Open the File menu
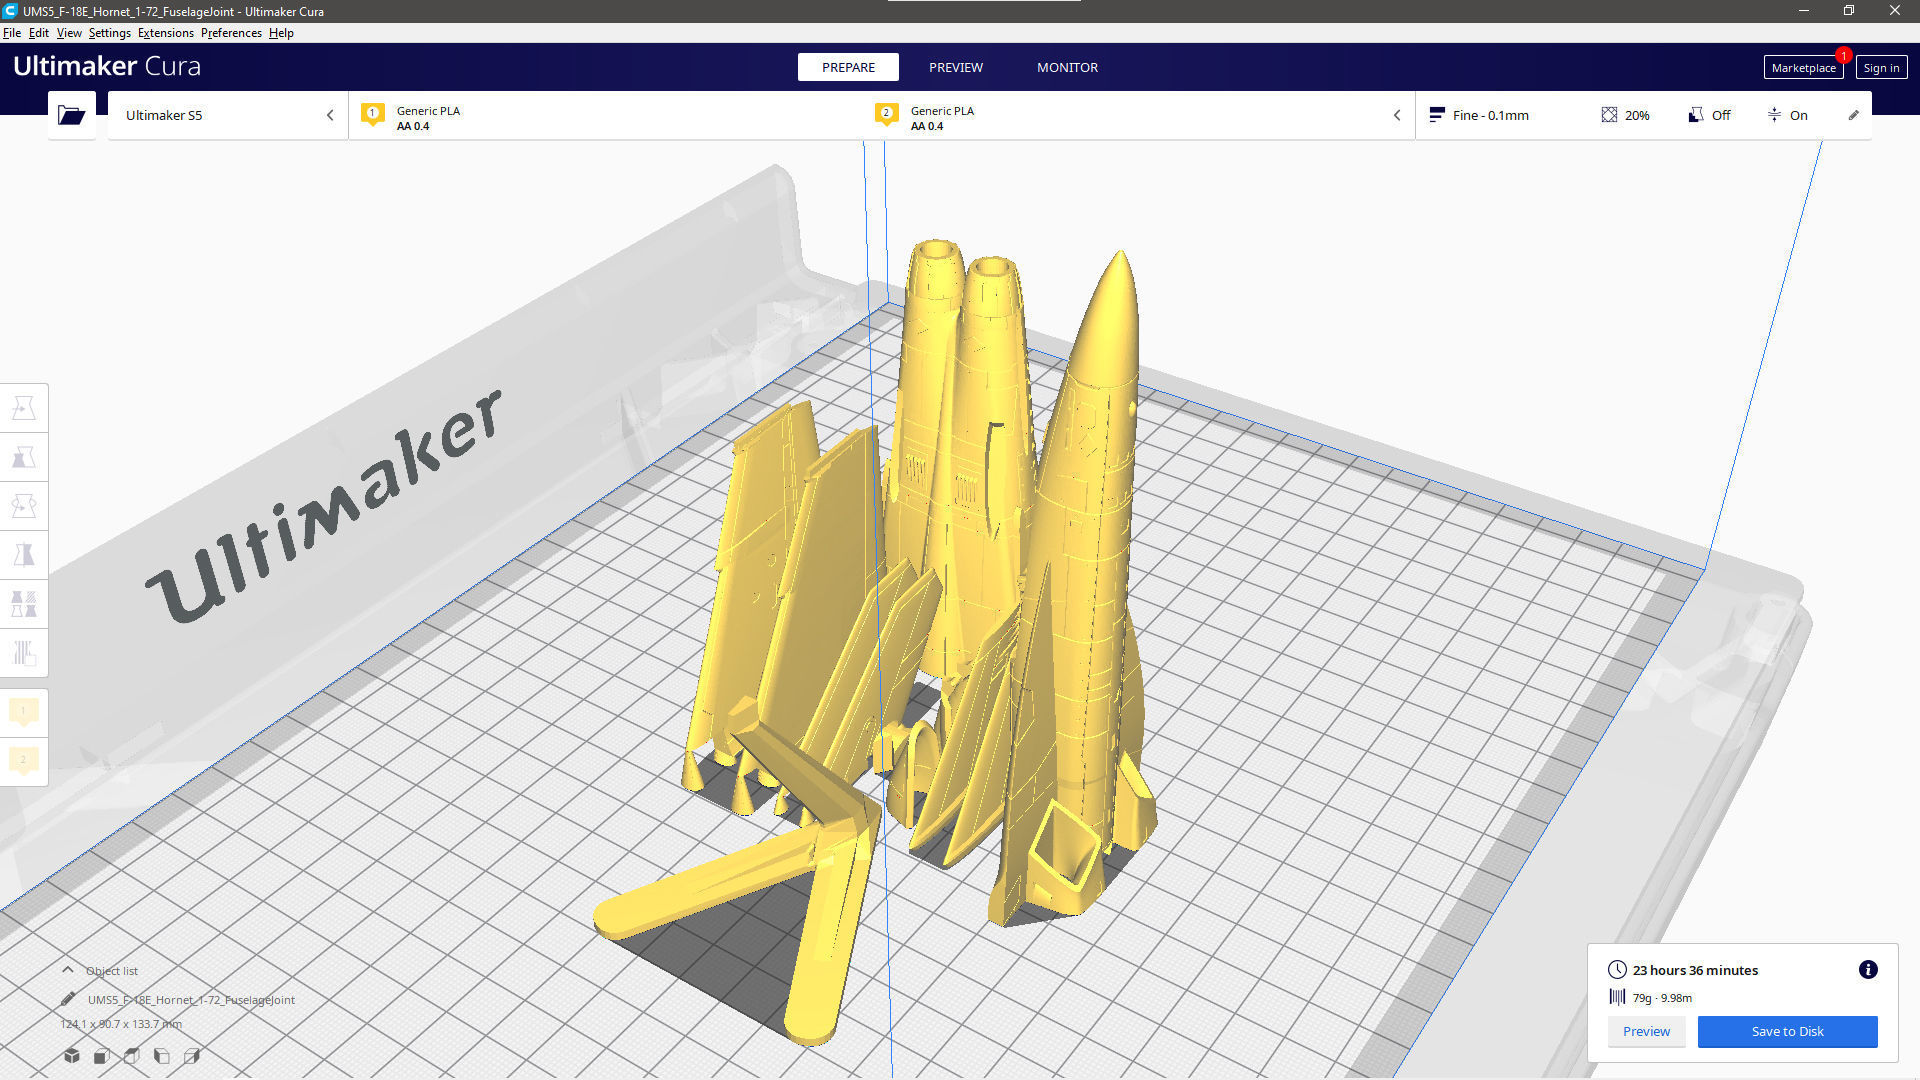 click(12, 33)
